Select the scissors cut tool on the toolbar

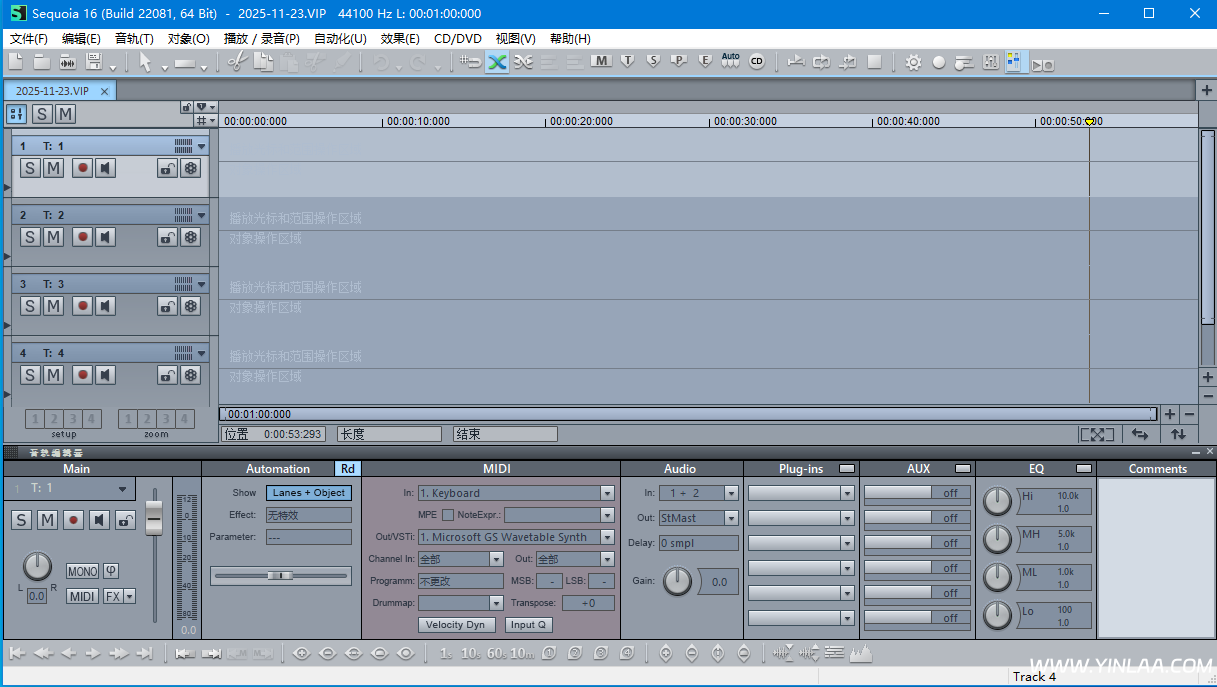tap(237, 62)
